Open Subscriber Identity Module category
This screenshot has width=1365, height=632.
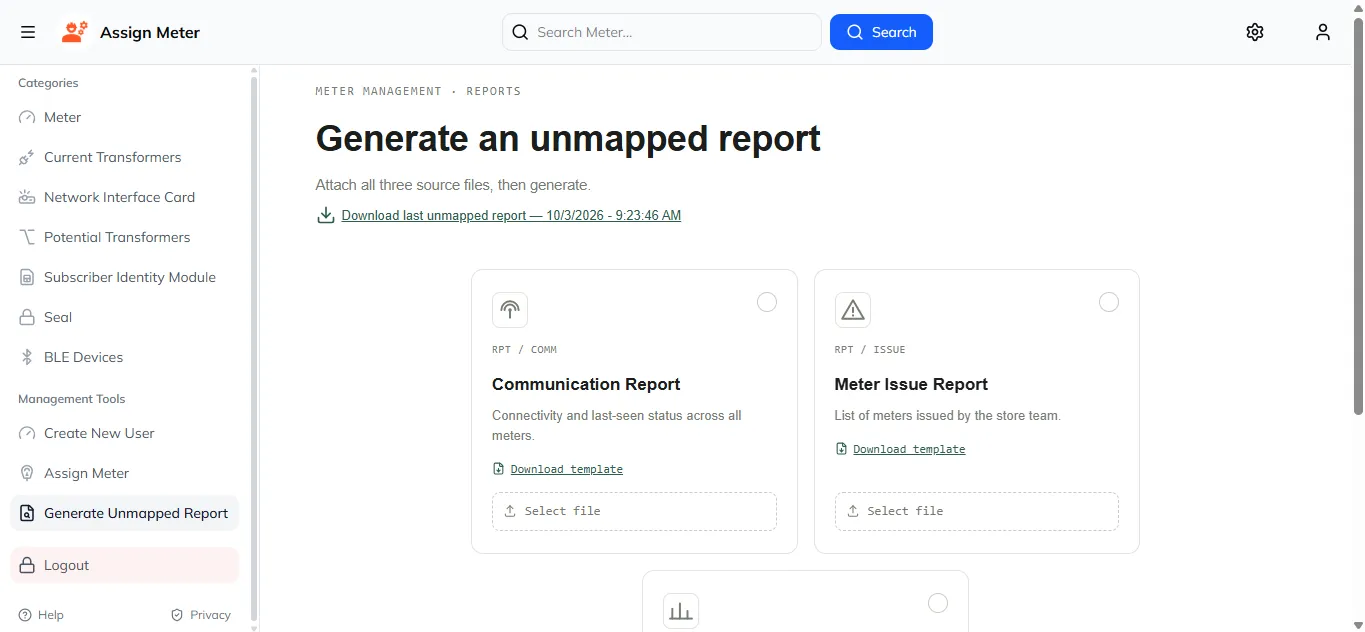click(x=125, y=277)
